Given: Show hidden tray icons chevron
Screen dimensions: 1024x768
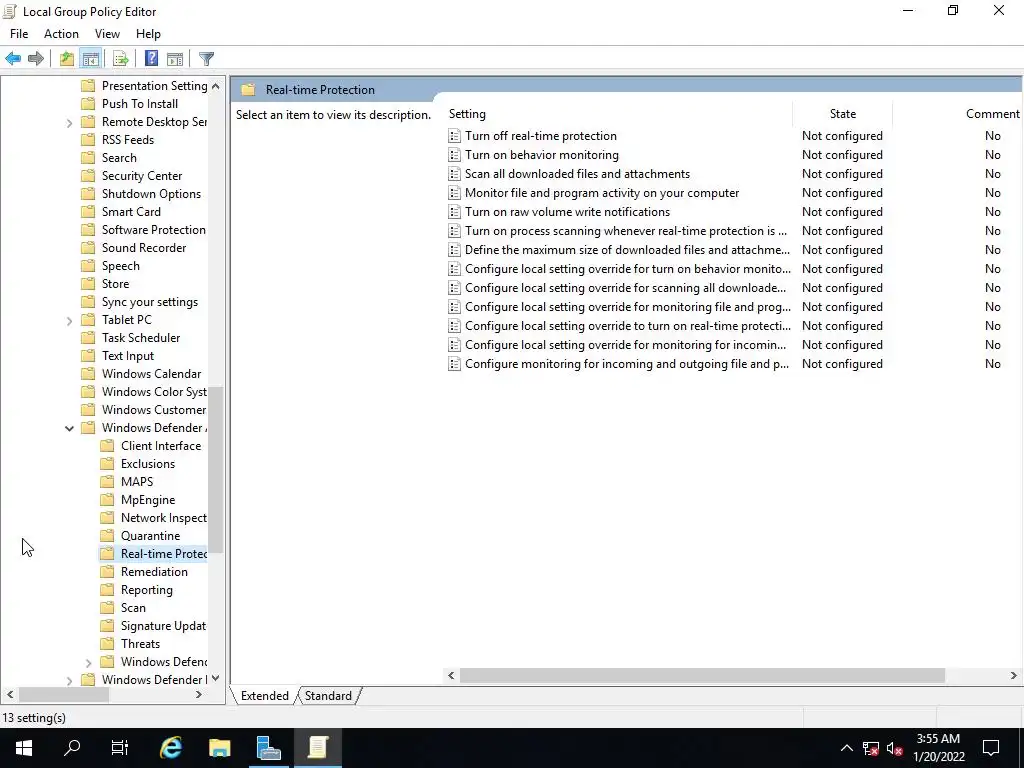Looking at the screenshot, I should [x=846, y=748].
